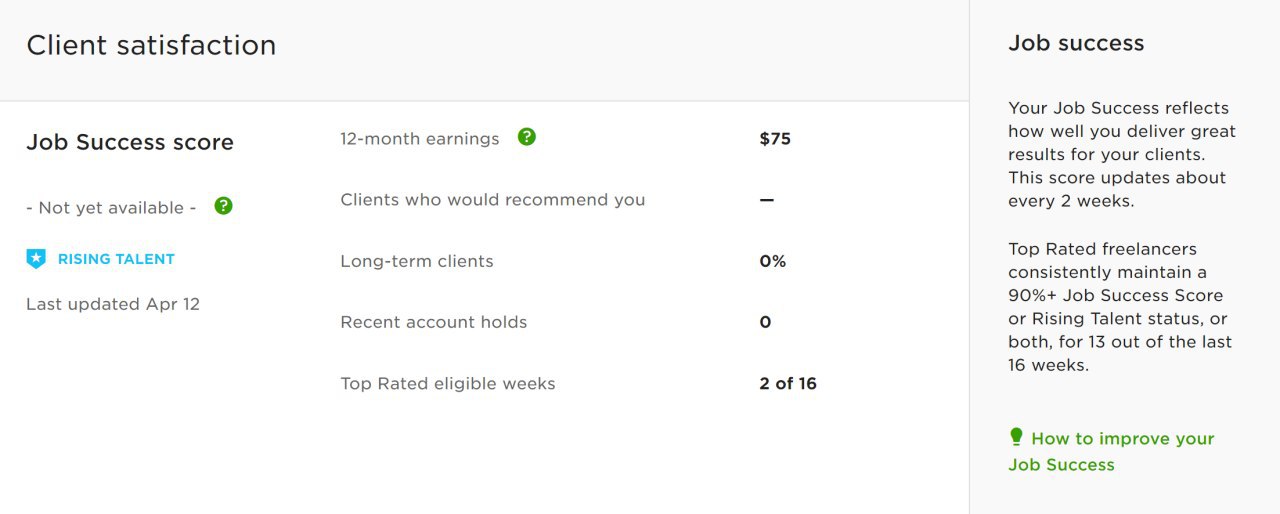Click the Top Rated freelancers description paragraph

[x=1121, y=307]
